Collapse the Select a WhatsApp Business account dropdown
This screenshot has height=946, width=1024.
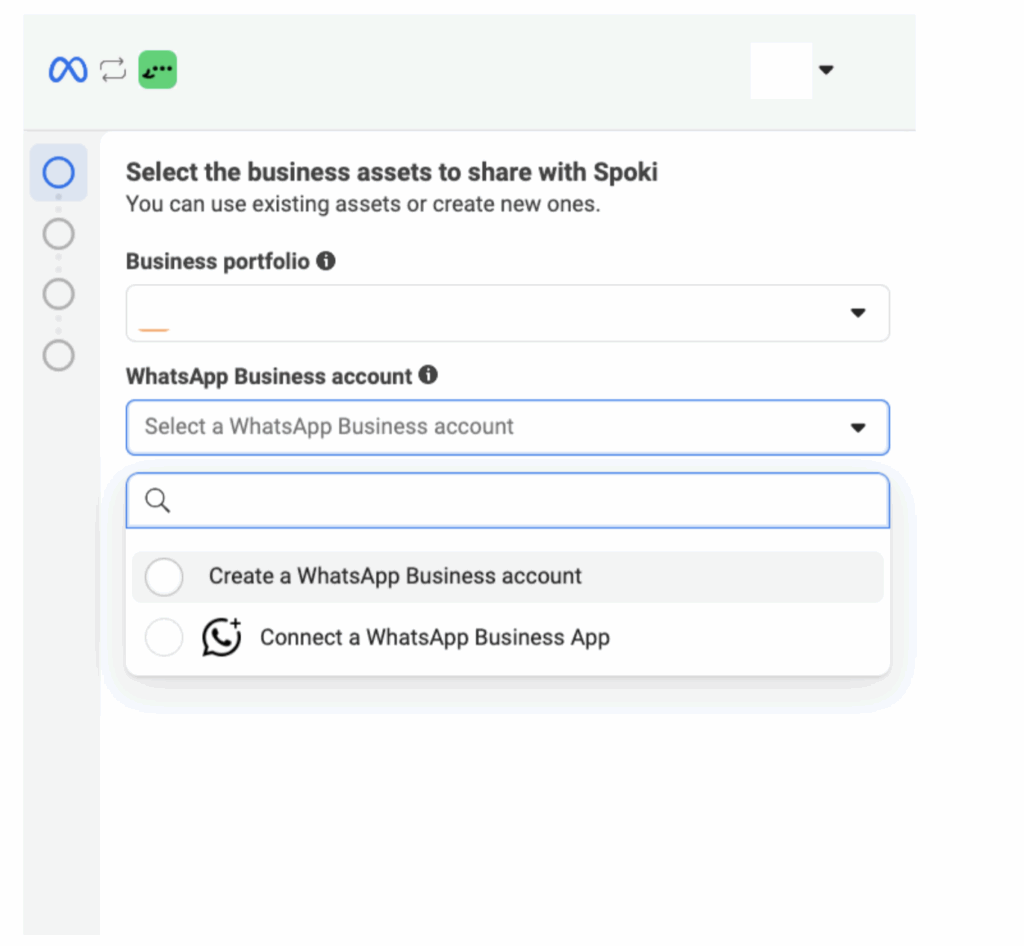click(857, 428)
